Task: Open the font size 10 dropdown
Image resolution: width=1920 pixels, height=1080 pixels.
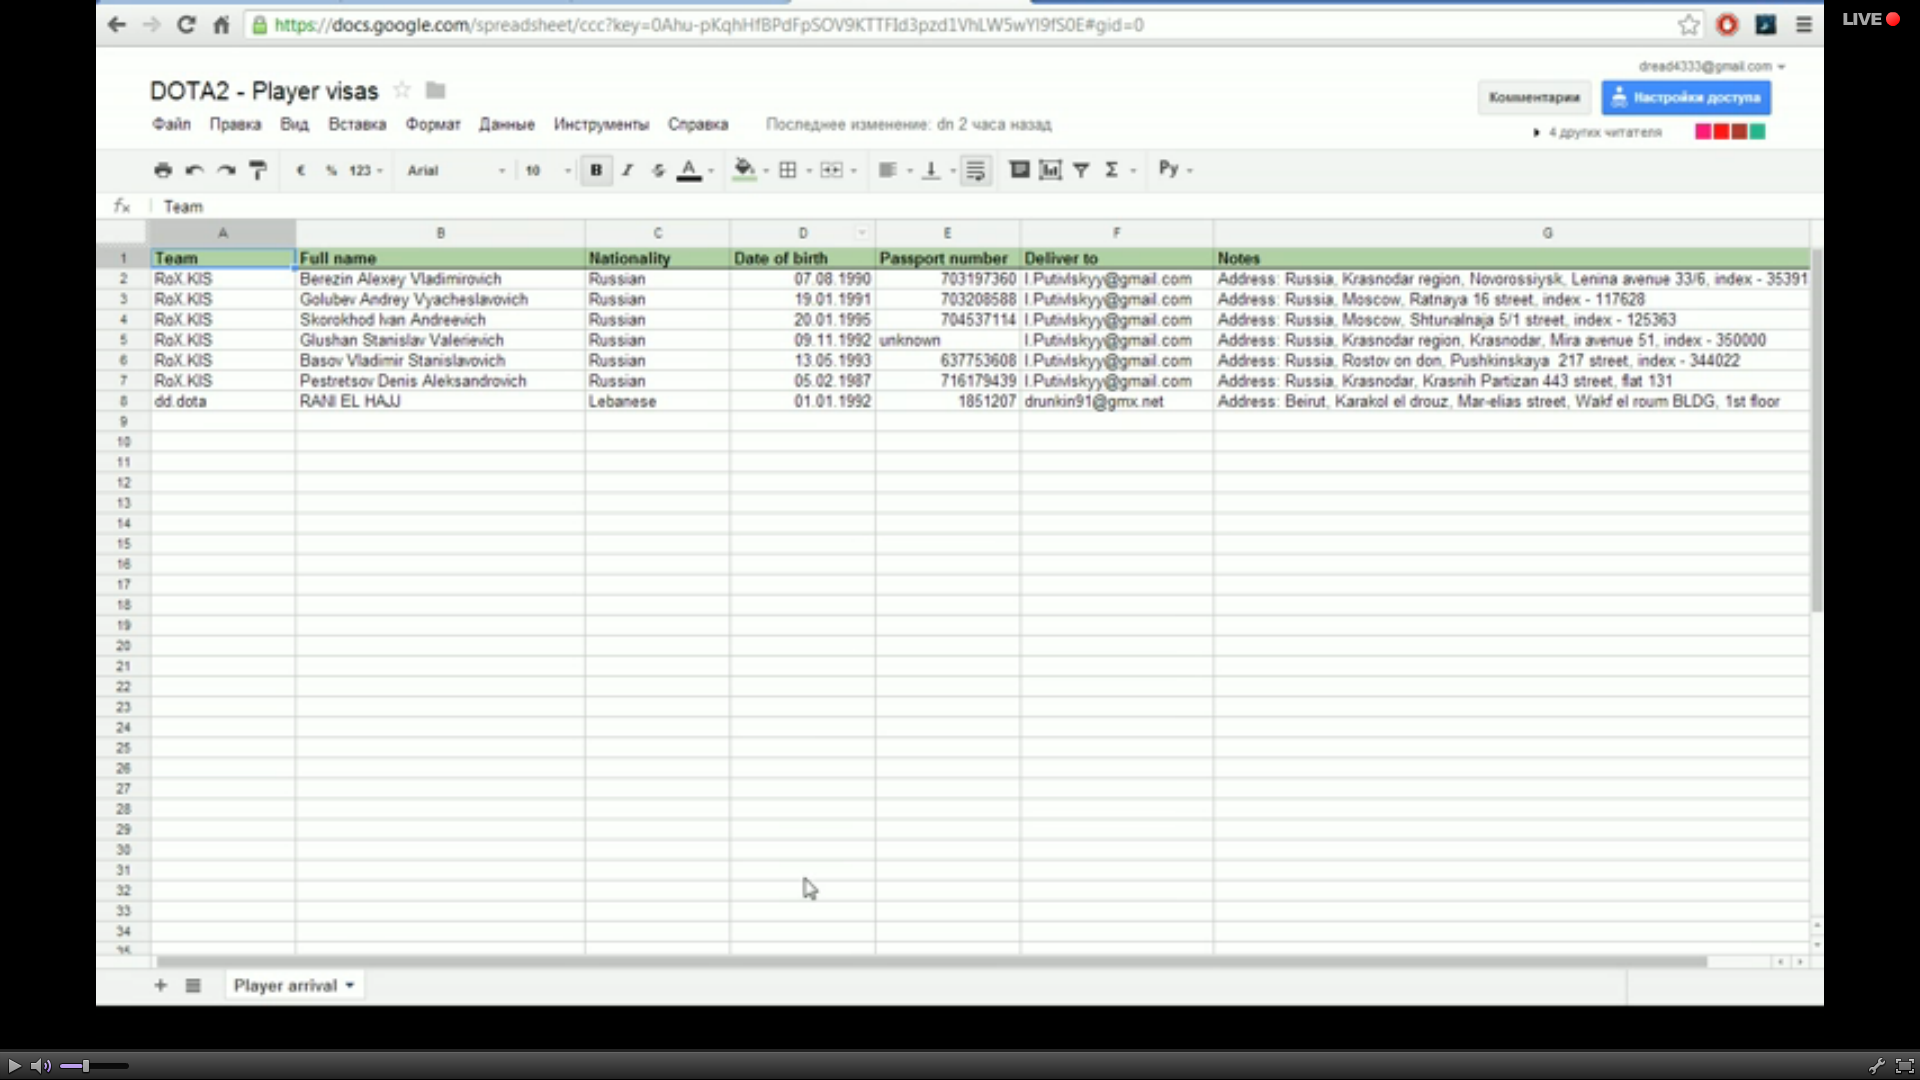Action: coord(546,170)
